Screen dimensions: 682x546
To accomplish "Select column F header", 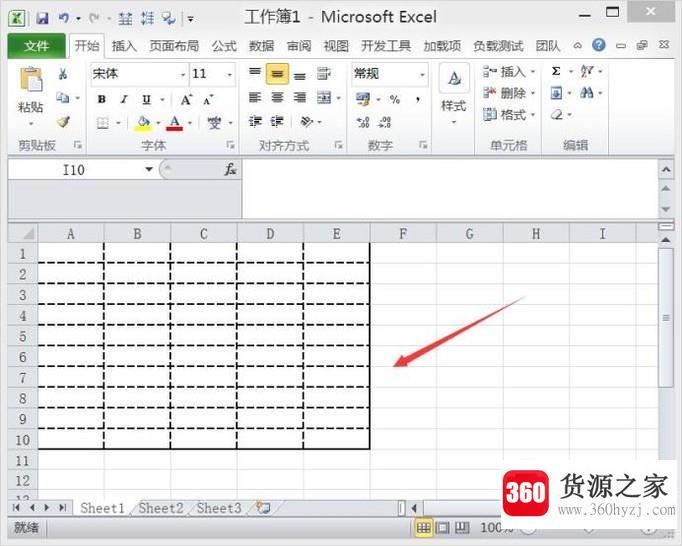I will (x=403, y=234).
